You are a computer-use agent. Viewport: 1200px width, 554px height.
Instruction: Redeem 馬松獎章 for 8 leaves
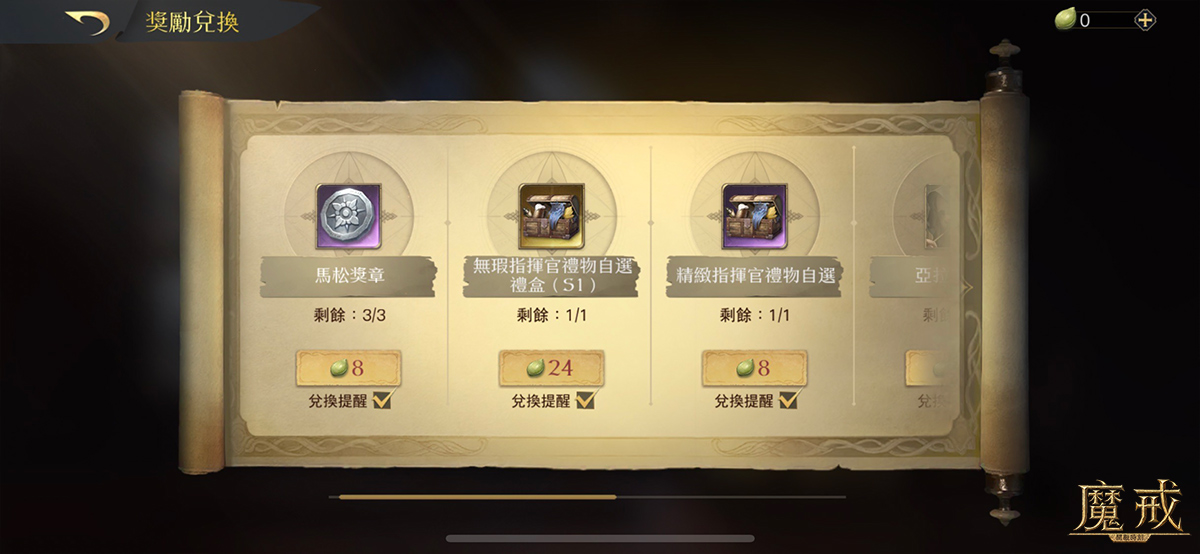348,368
